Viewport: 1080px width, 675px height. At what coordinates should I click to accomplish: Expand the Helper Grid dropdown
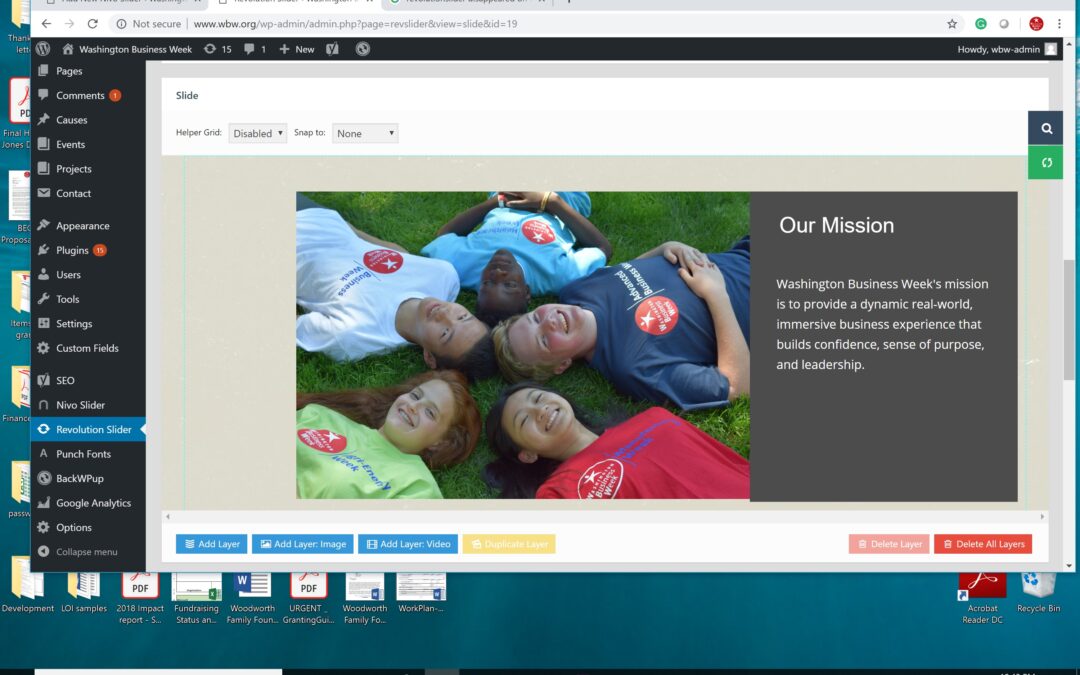click(258, 134)
